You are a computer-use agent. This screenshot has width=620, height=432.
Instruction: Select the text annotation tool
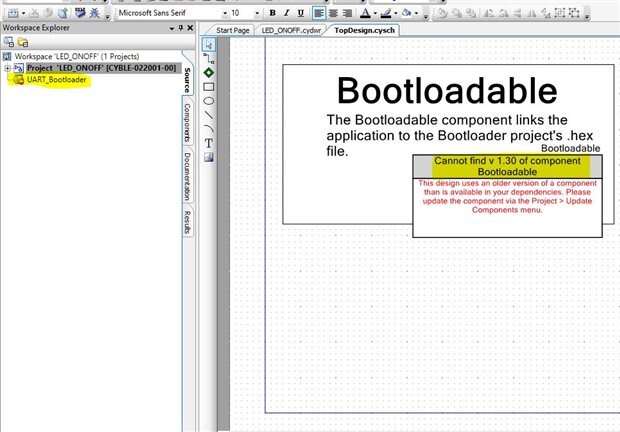pos(209,142)
